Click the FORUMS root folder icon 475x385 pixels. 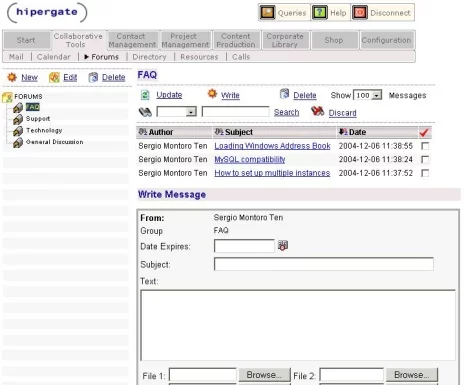click(x=7, y=97)
